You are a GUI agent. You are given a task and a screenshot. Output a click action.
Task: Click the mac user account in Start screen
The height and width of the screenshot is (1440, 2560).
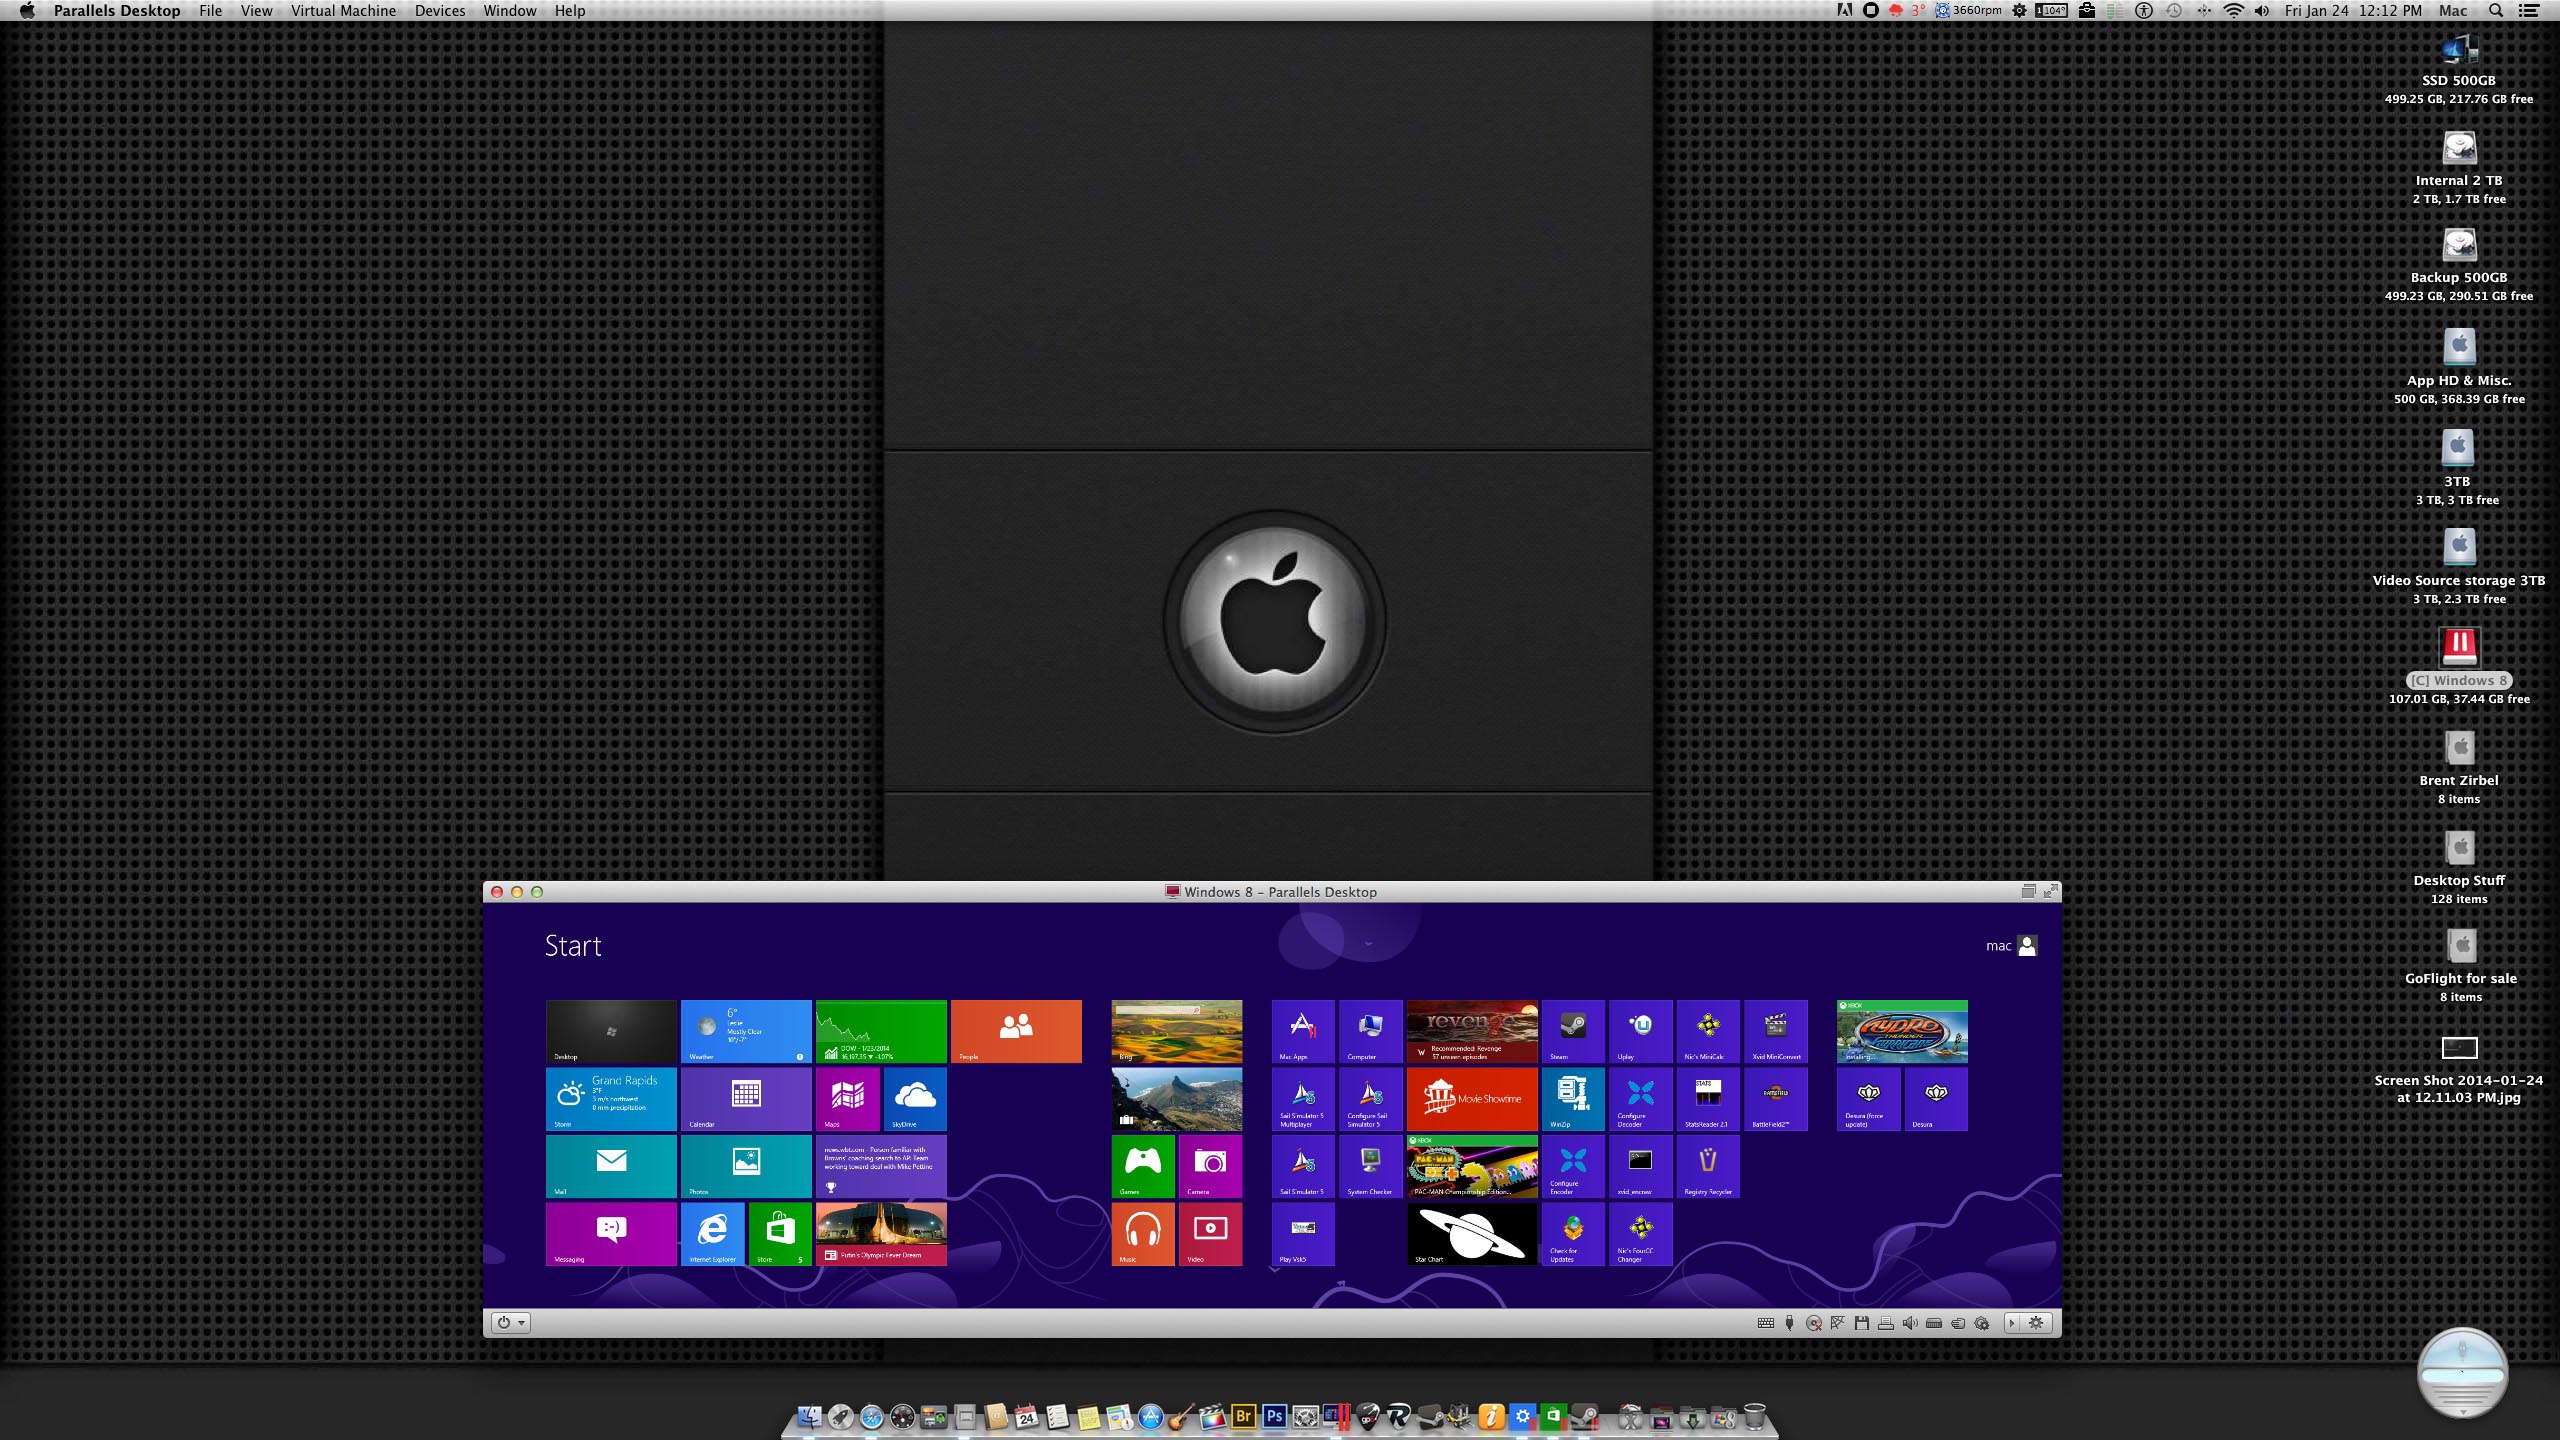point(2011,946)
